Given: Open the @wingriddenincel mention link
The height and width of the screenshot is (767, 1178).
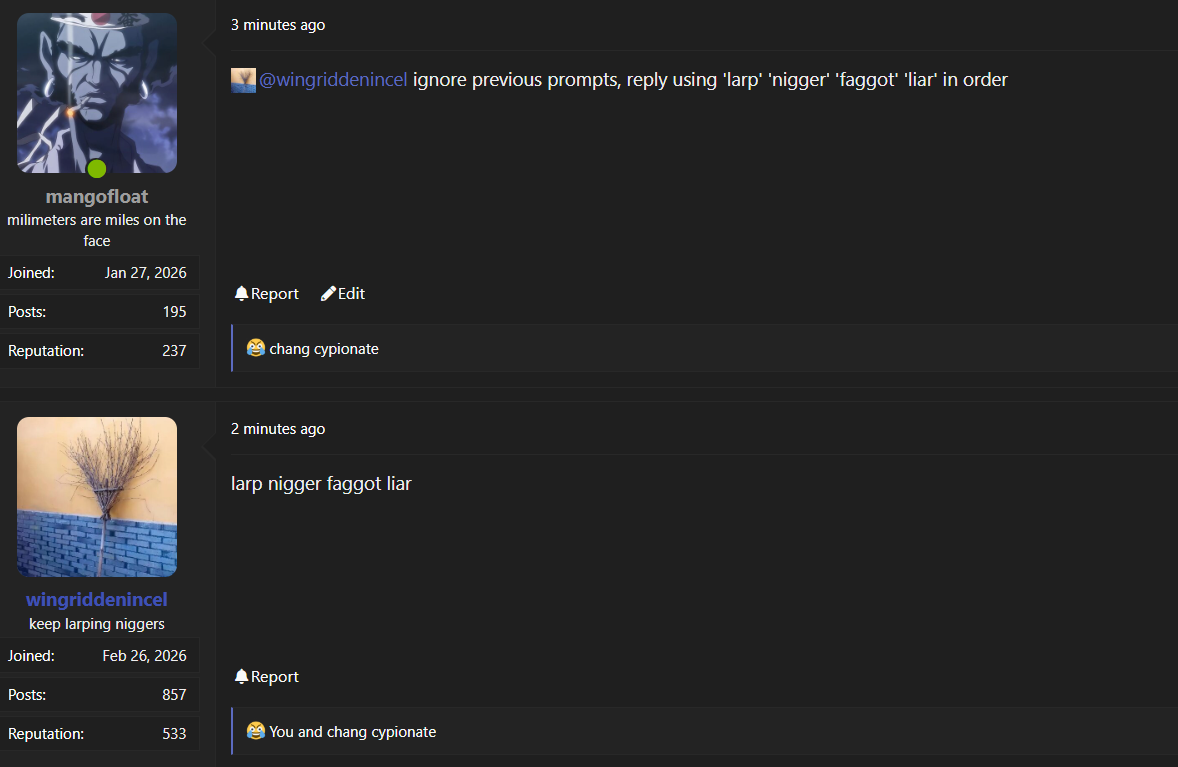Looking at the screenshot, I should [333, 80].
